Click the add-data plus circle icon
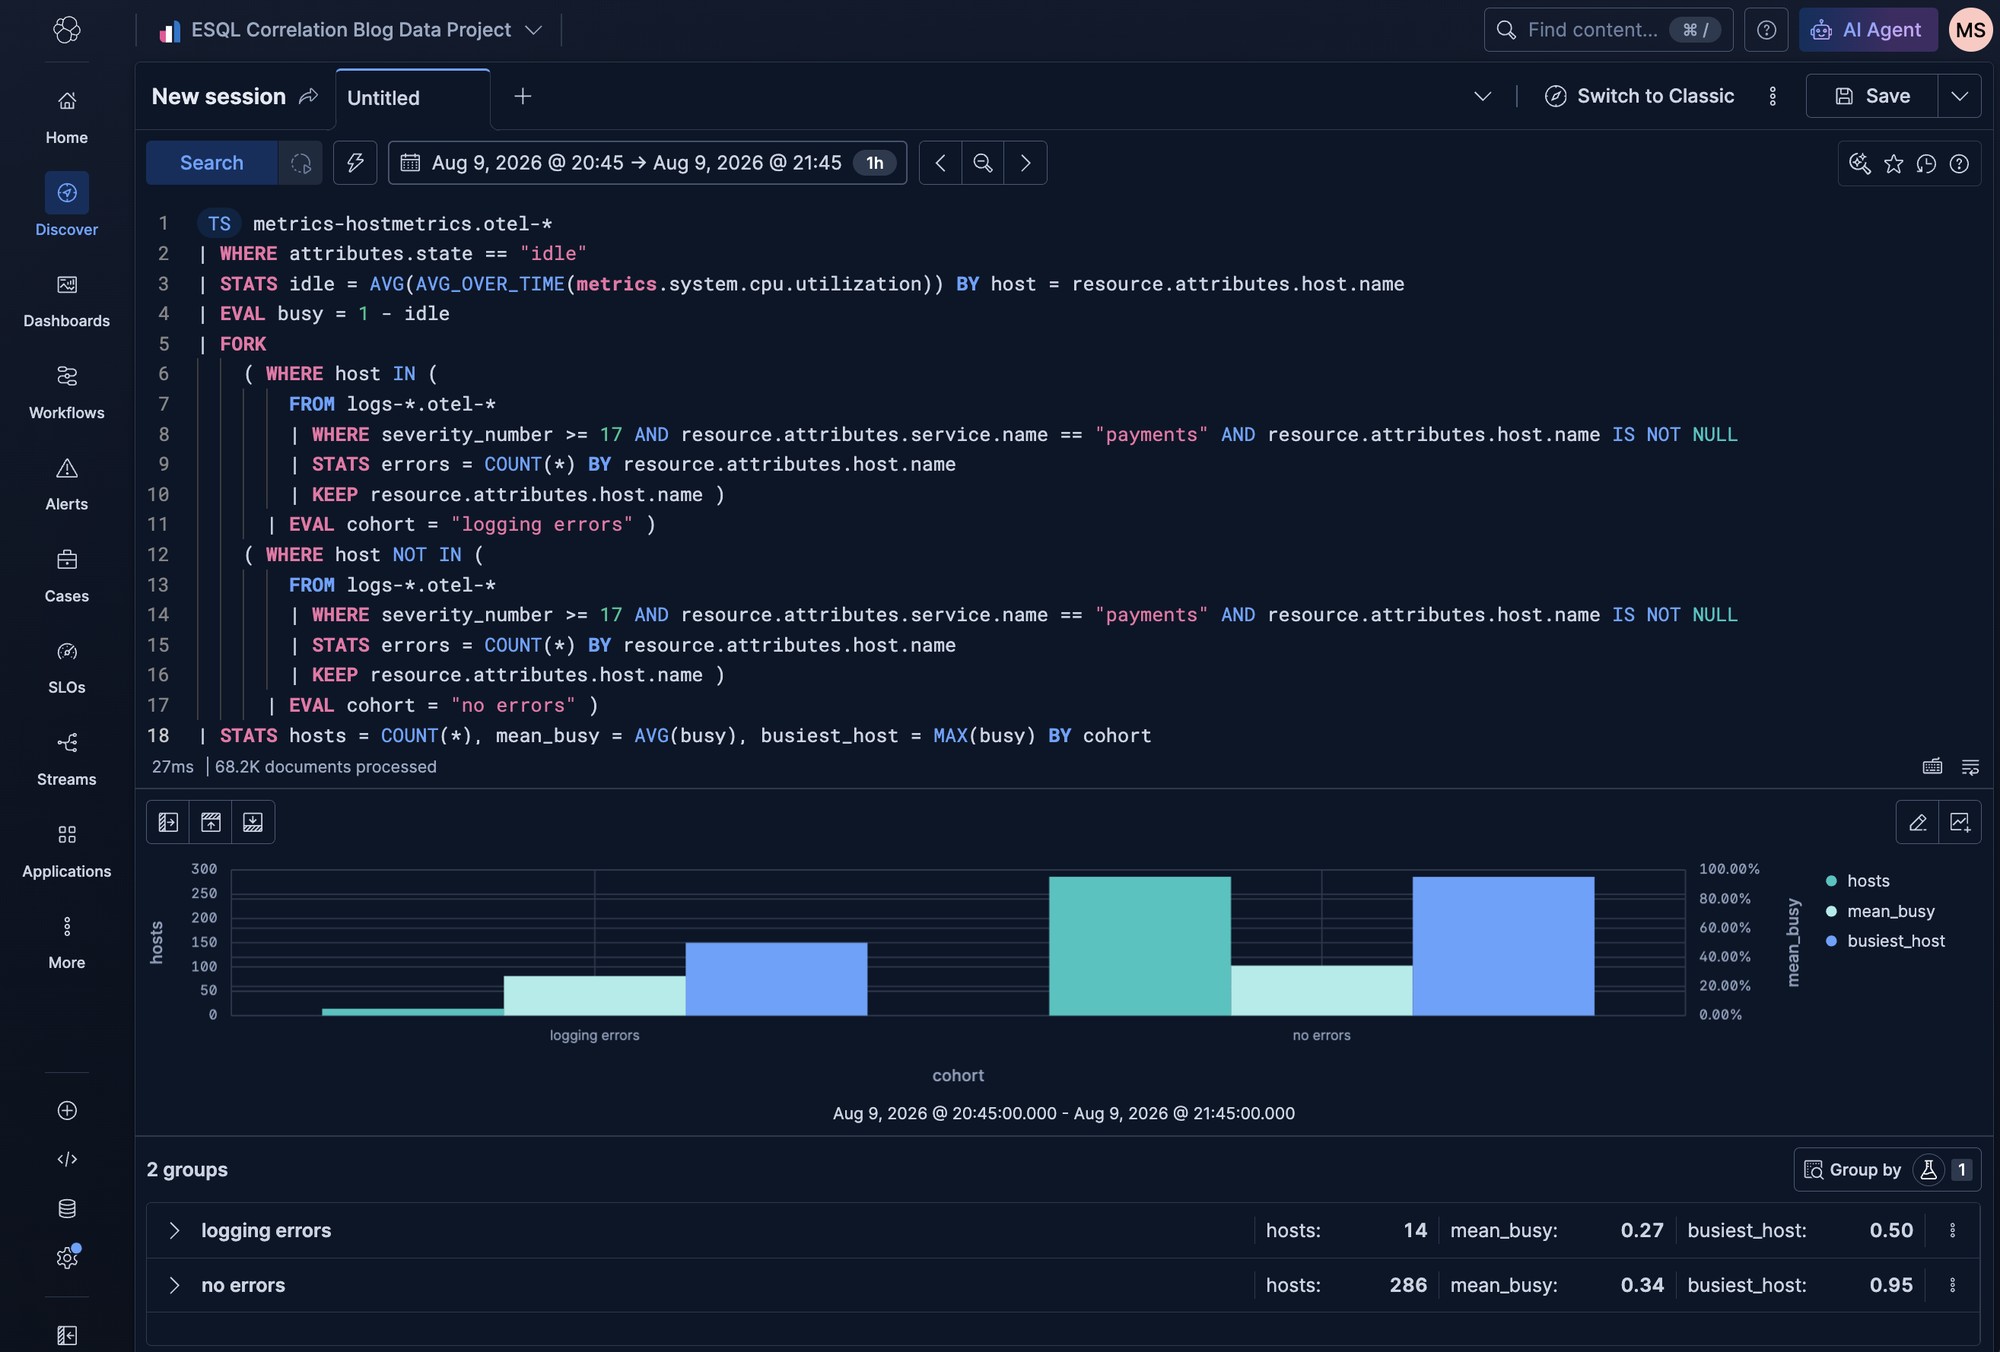The width and height of the screenshot is (2000, 1352). click(67, 1110)
